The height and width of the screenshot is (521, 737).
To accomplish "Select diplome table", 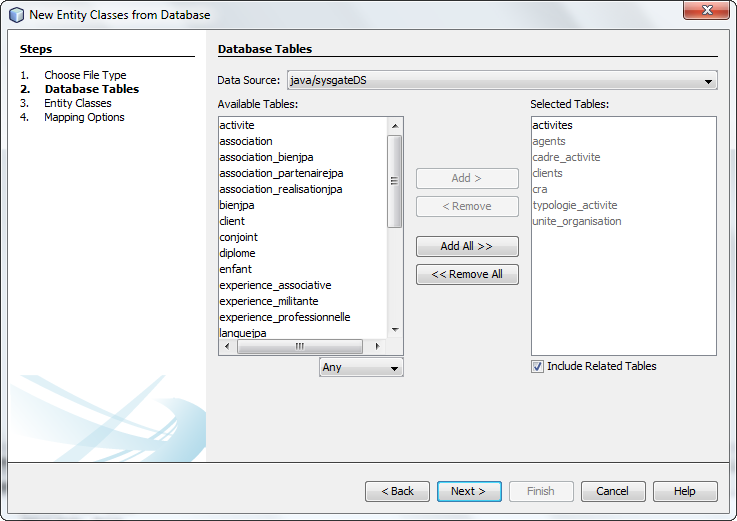I will (x=303, y=253).
